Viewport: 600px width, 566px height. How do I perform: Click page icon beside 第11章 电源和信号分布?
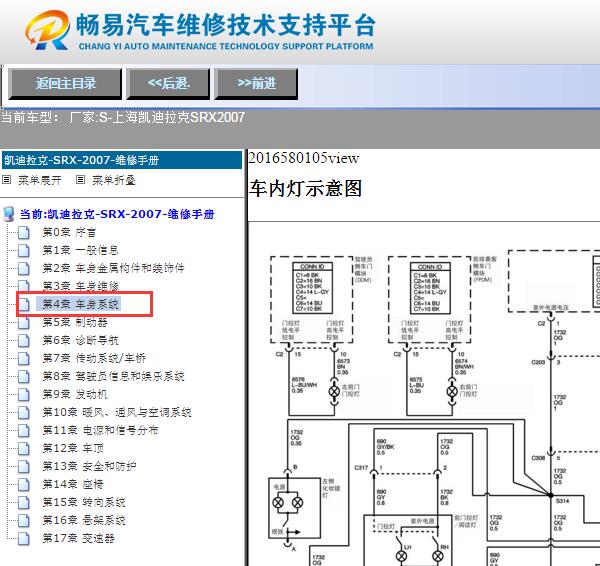pos(24,430)
